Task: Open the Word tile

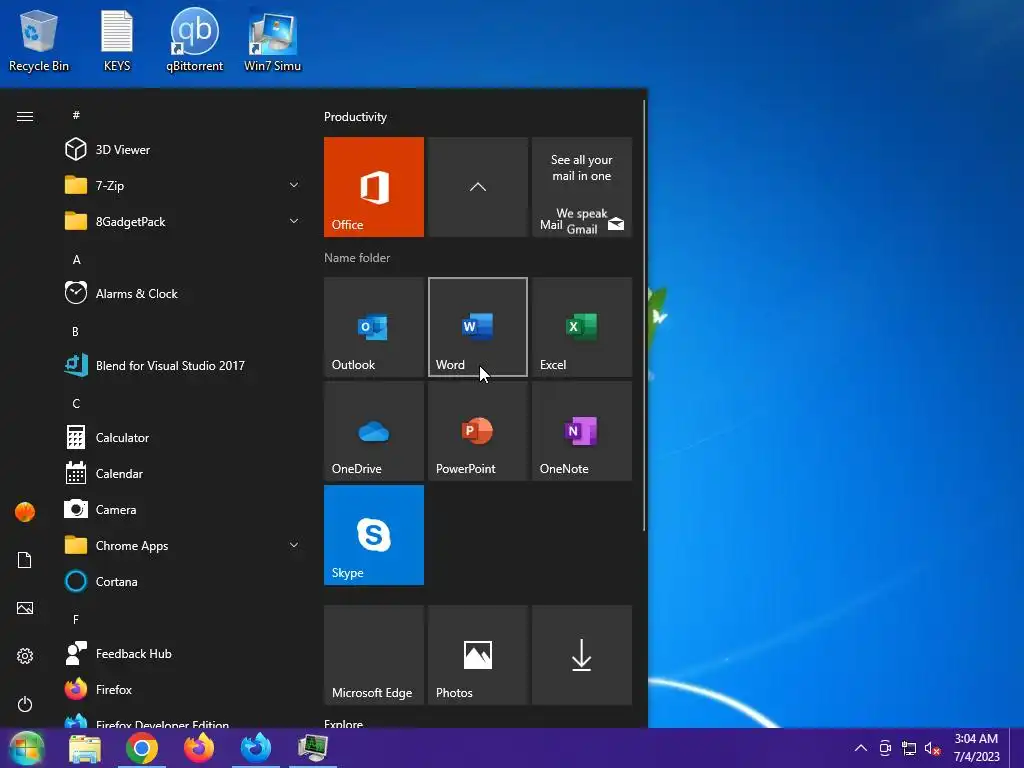Action: pyautogui.click(x=477, y=327)
